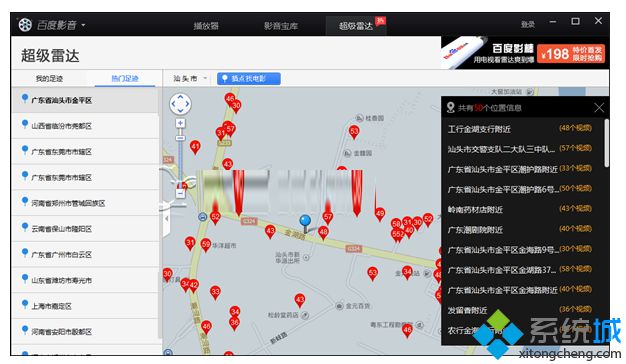The image size is (626, 364).
Task: Open the 影音宝库 tab
Action: point(281,26)
